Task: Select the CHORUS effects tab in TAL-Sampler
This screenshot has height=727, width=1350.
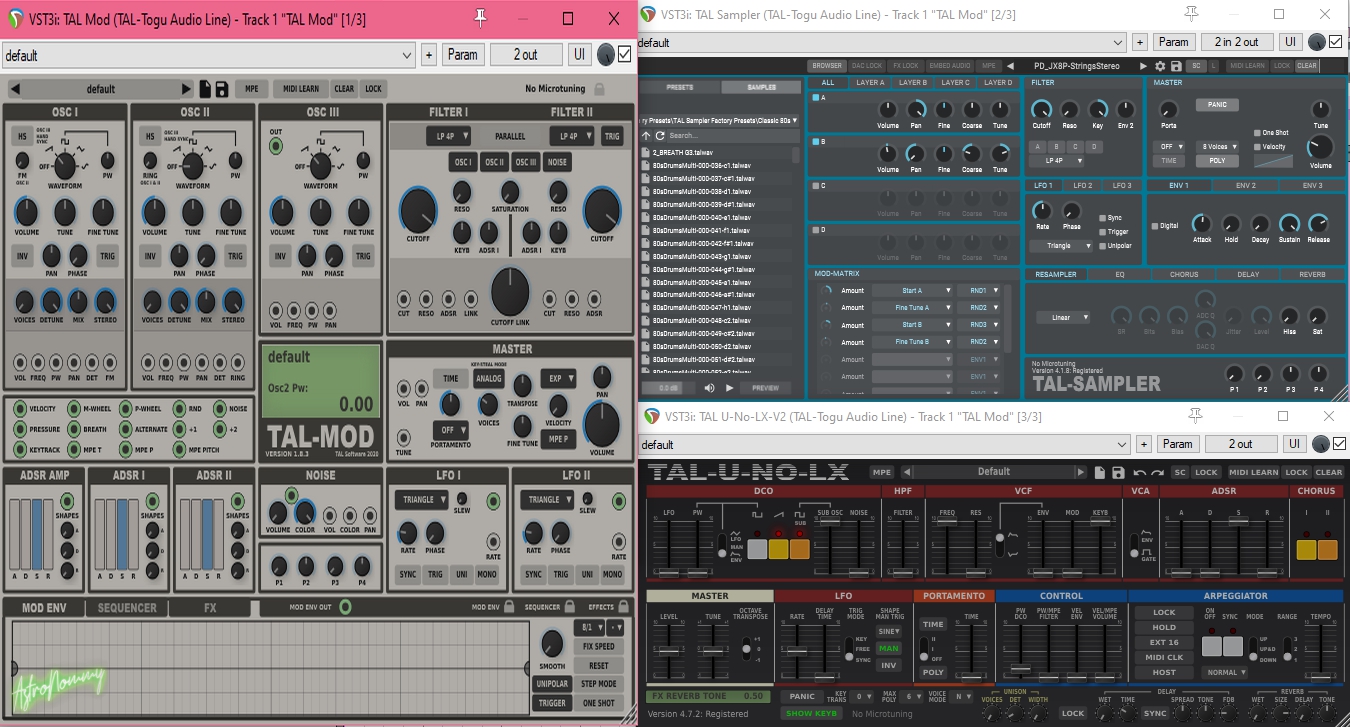Action: [1183, 274]
